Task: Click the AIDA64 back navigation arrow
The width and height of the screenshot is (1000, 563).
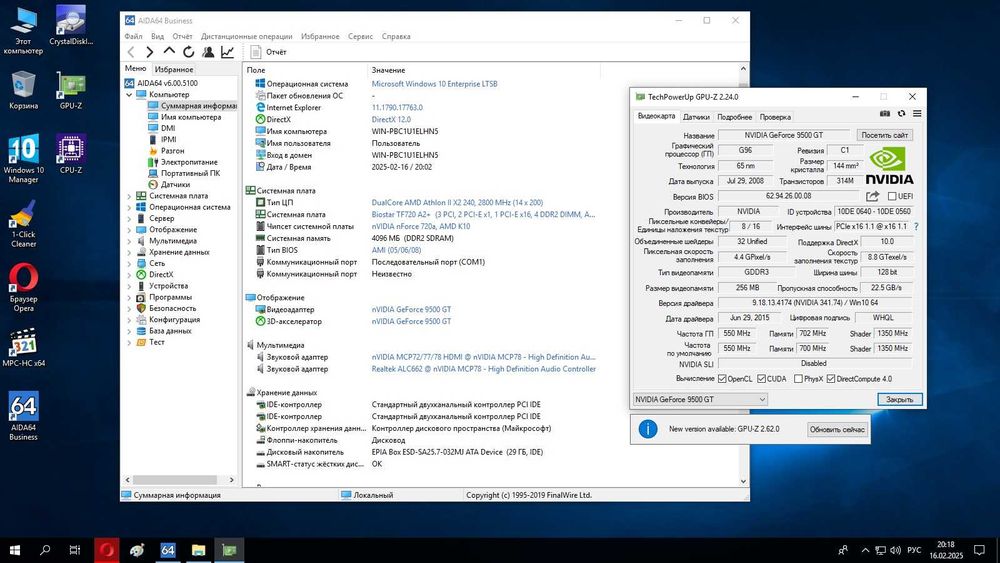Action: [x=131, y=52]
